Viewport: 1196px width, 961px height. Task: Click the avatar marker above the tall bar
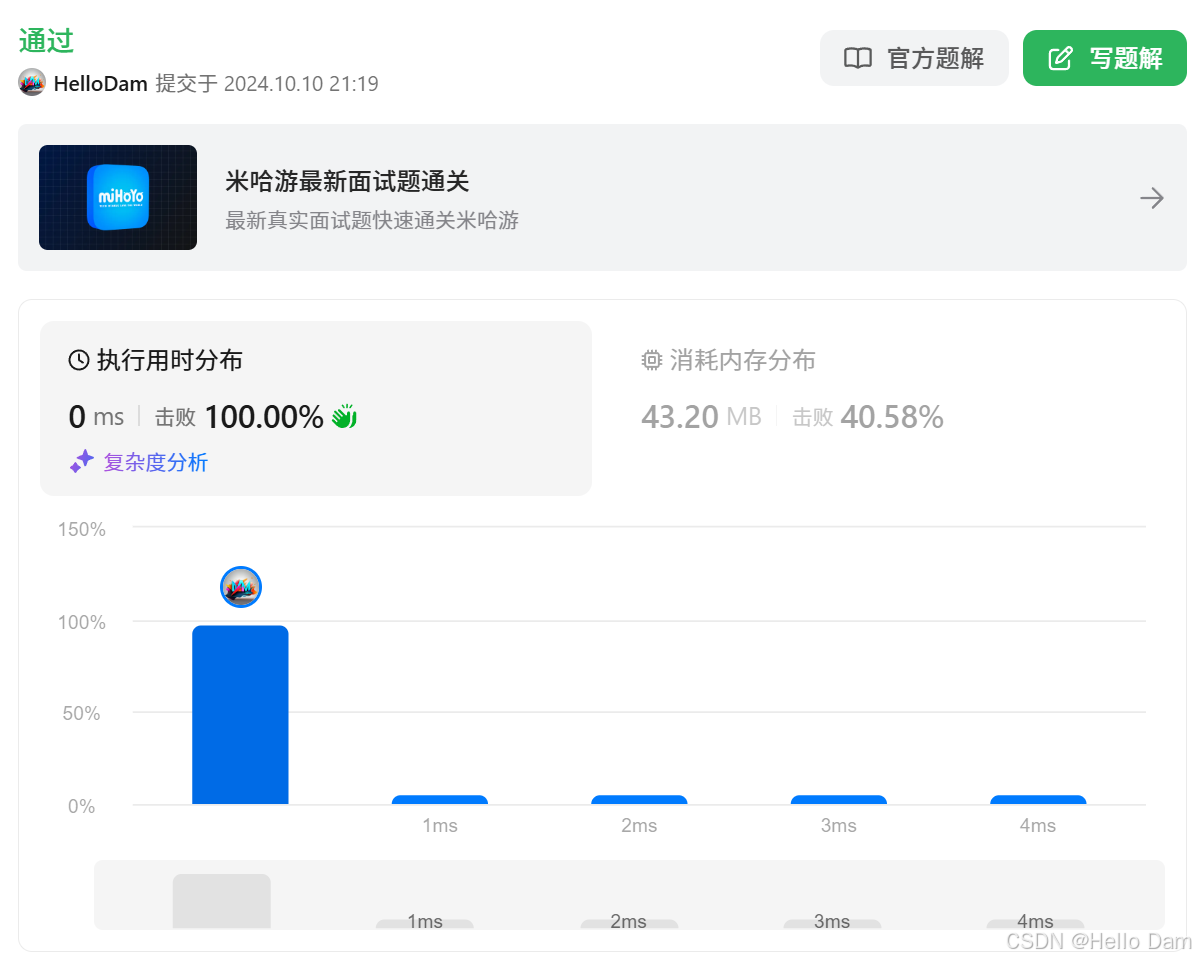(x=241, y=587)
